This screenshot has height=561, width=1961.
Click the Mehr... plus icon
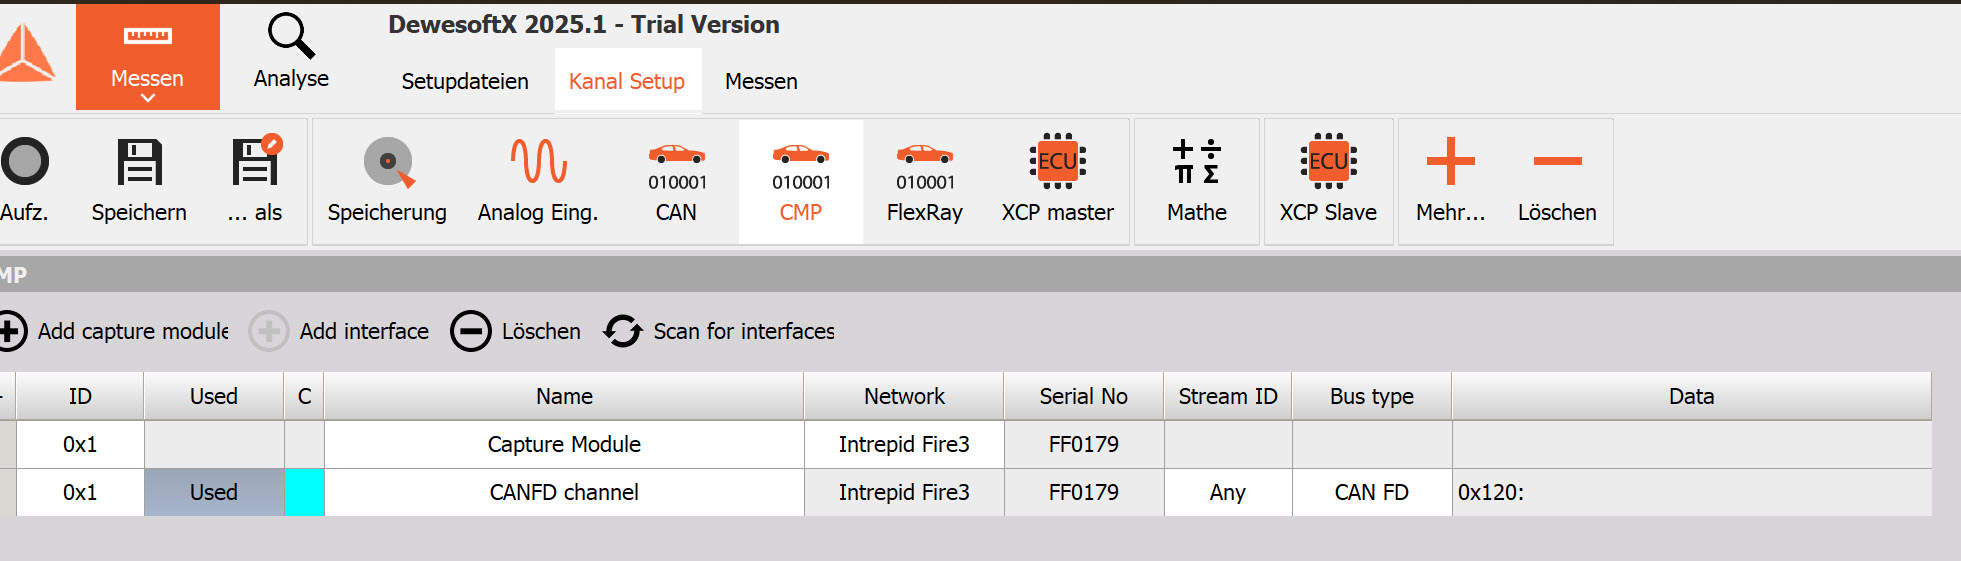(1450, 161)
